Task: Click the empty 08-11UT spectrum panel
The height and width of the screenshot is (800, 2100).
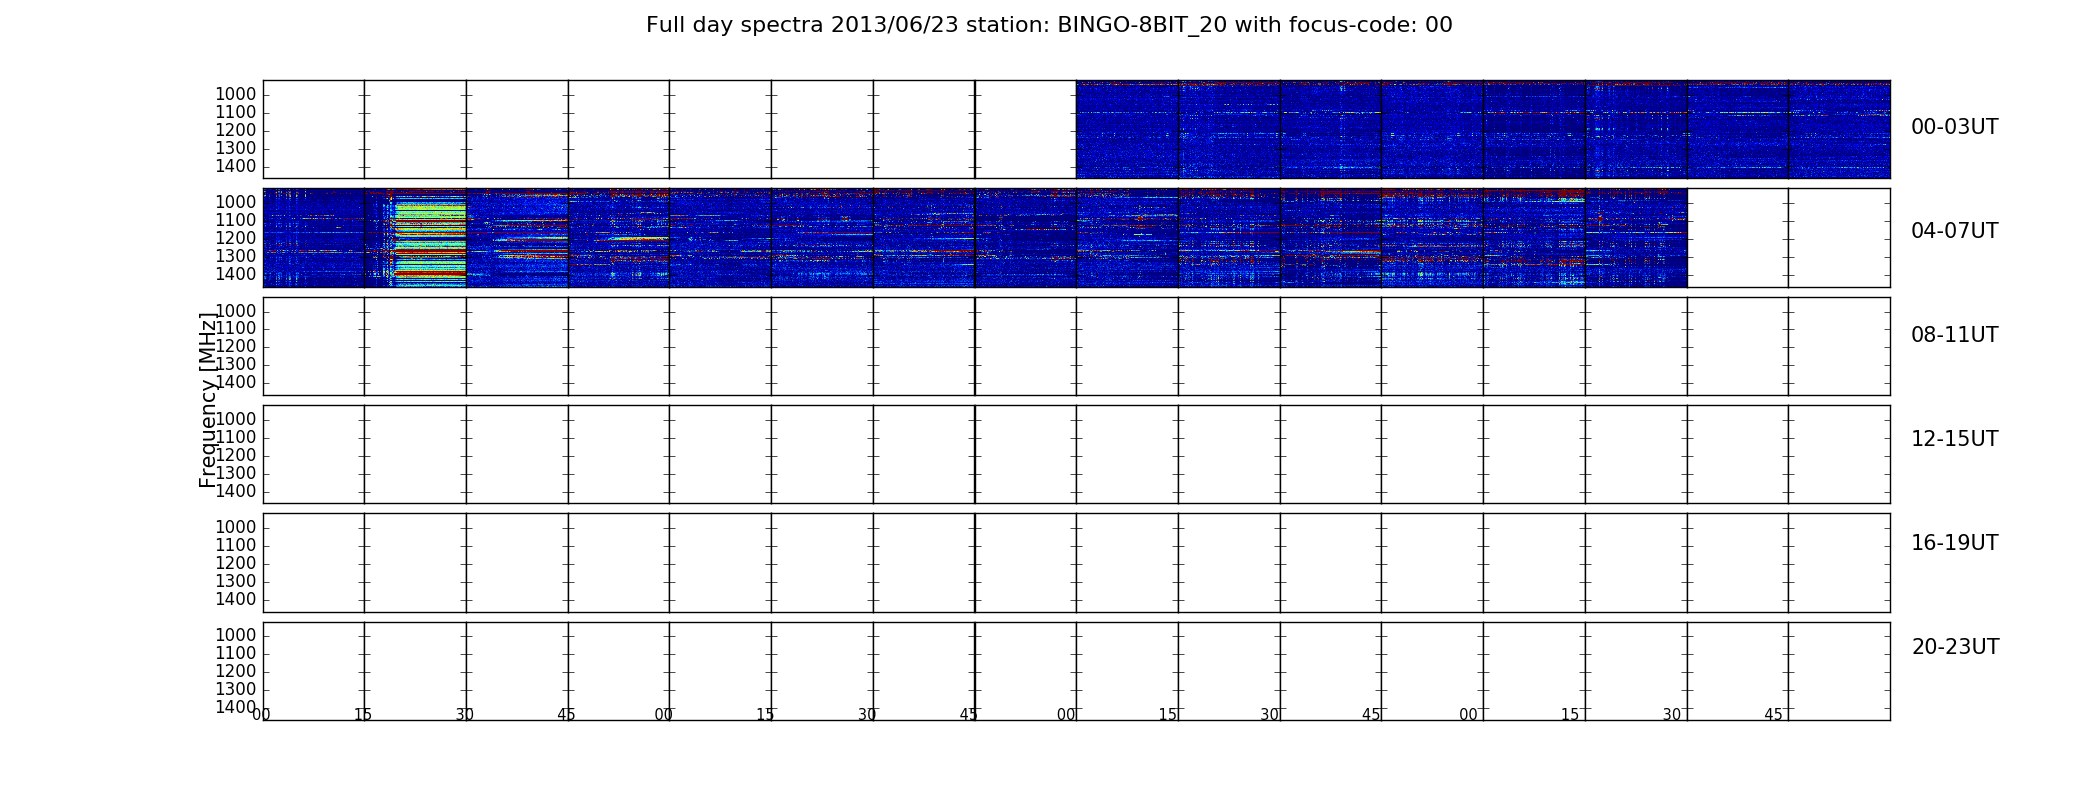Action: point(1076,346)
